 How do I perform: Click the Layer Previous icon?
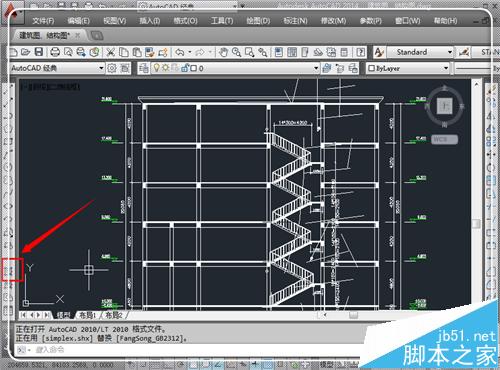[340, 68]
